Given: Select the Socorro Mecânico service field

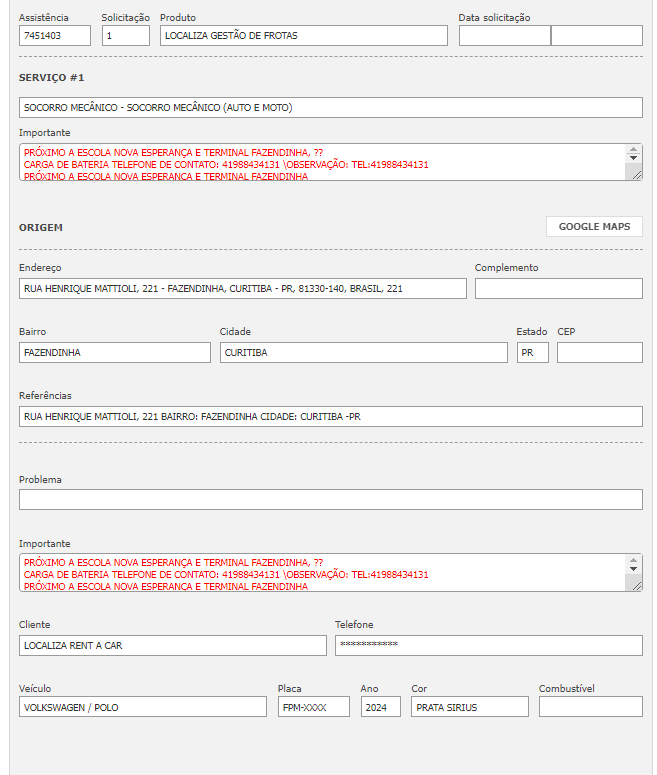Looking at the screenshot, I should 330,108.
